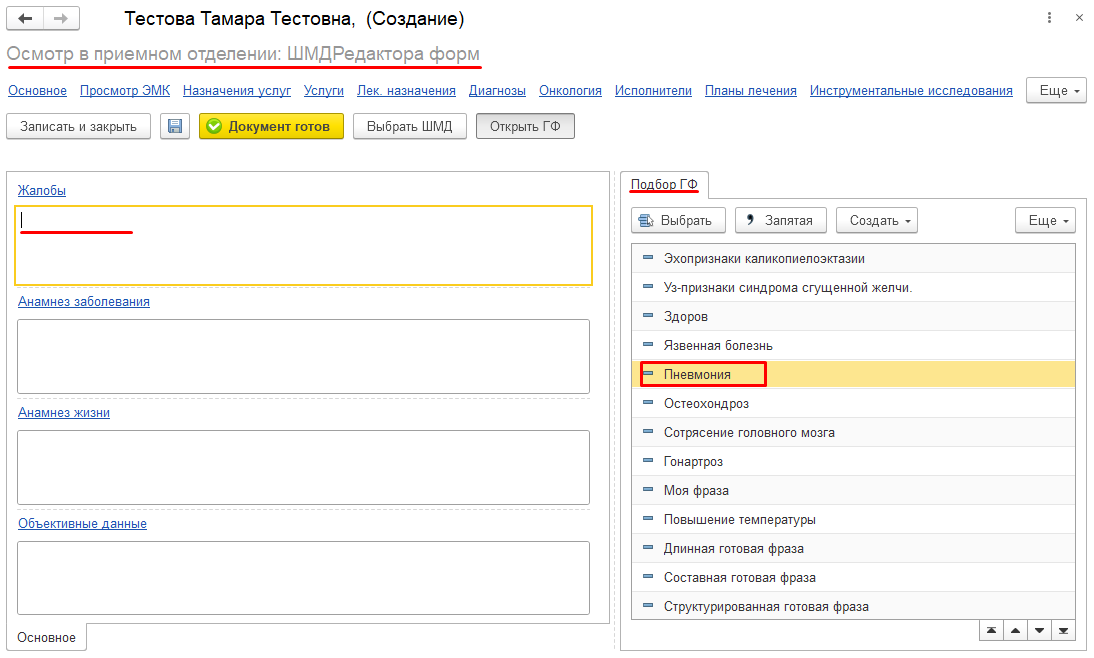This screenshot has height=658, width=1094.
Task: Go to Диагнозы section
Action: 497,91
